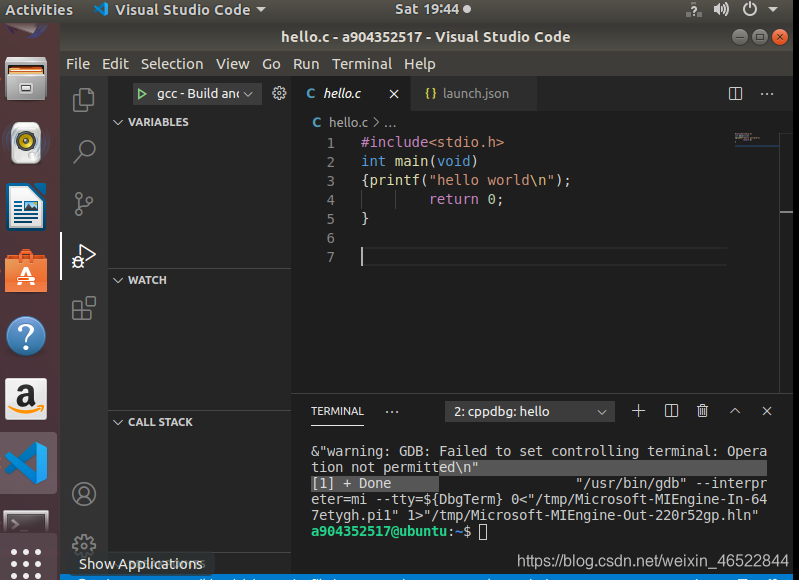The height and width of the screenshot is (580, 799).
Task: Launch LibreOffice Writer from dock
Action: 26,207
